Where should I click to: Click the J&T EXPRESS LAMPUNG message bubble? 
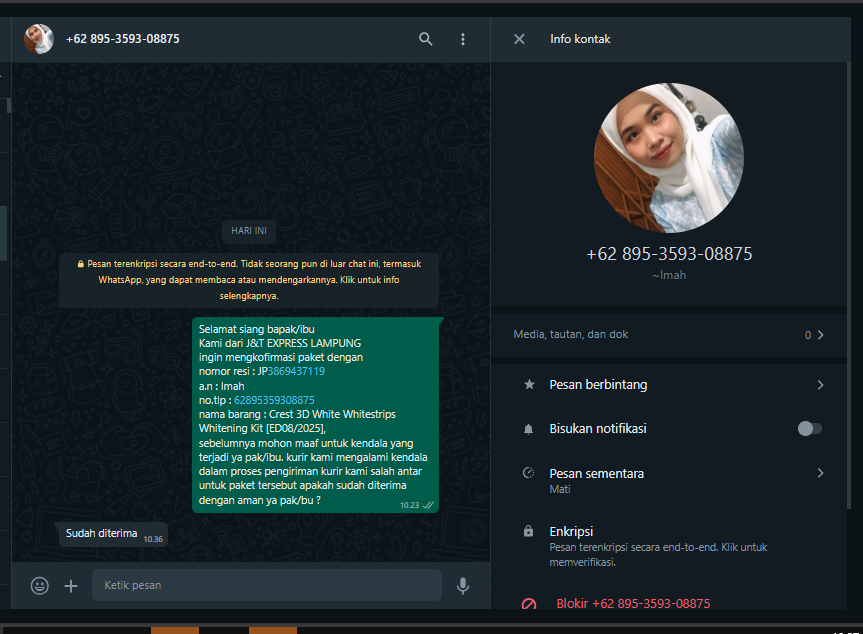(315, 415)
